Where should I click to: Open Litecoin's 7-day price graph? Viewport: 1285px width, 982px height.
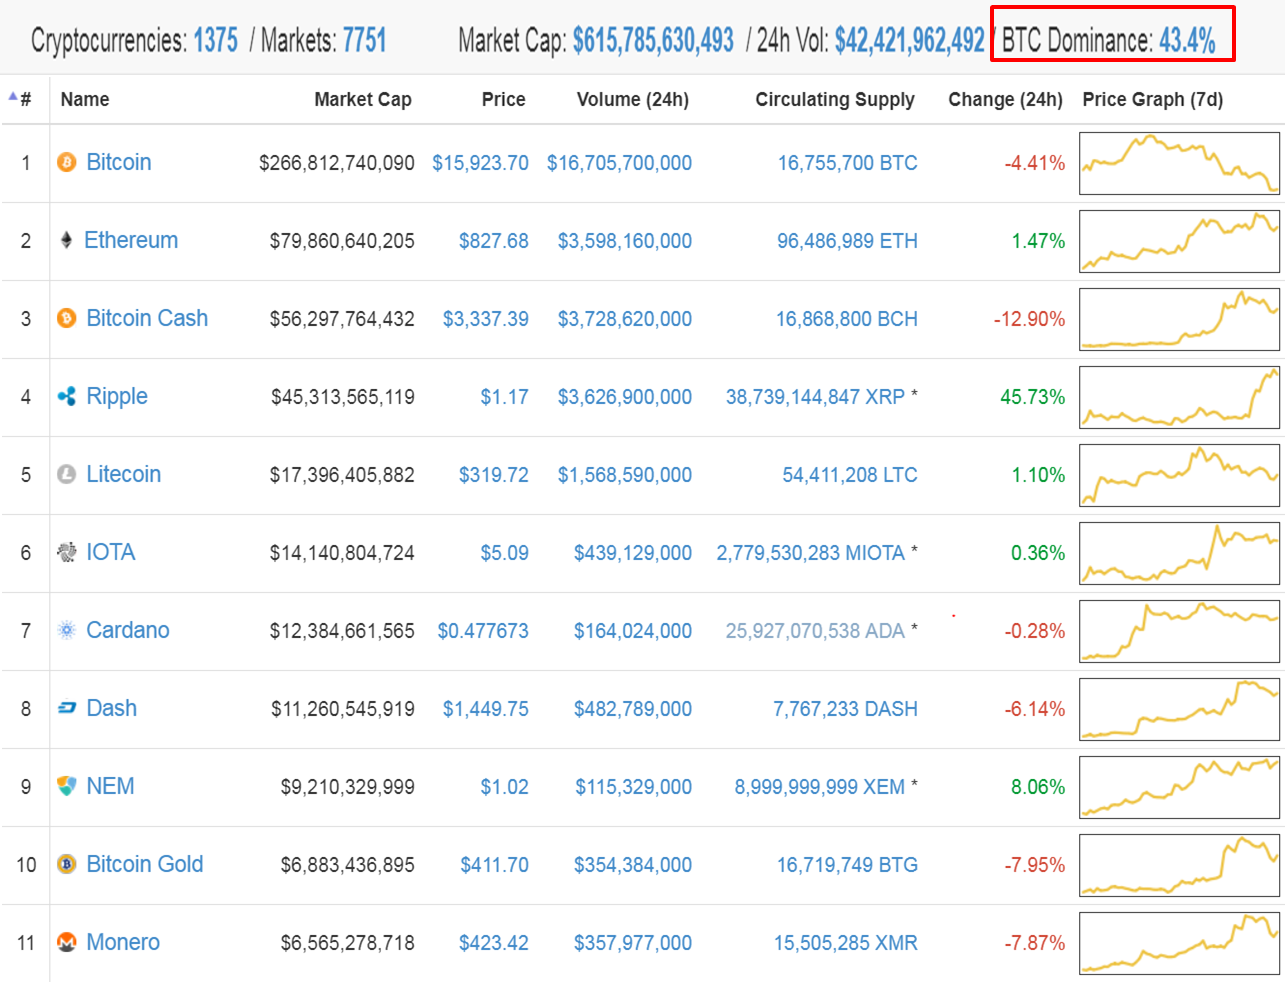click(x=1180, y=475)
